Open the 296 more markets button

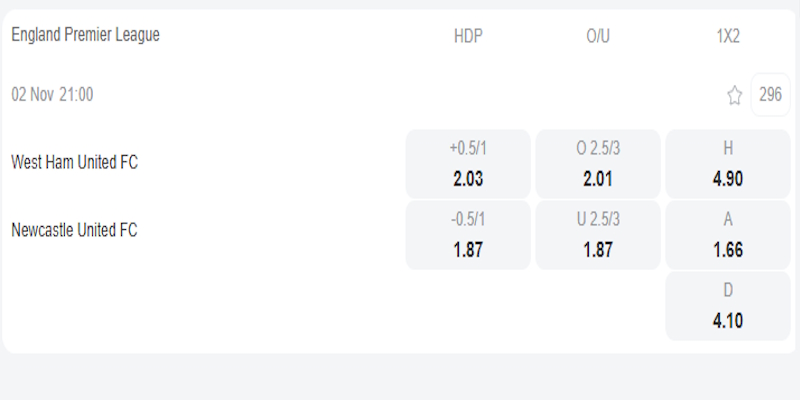(x=770, y=95)
